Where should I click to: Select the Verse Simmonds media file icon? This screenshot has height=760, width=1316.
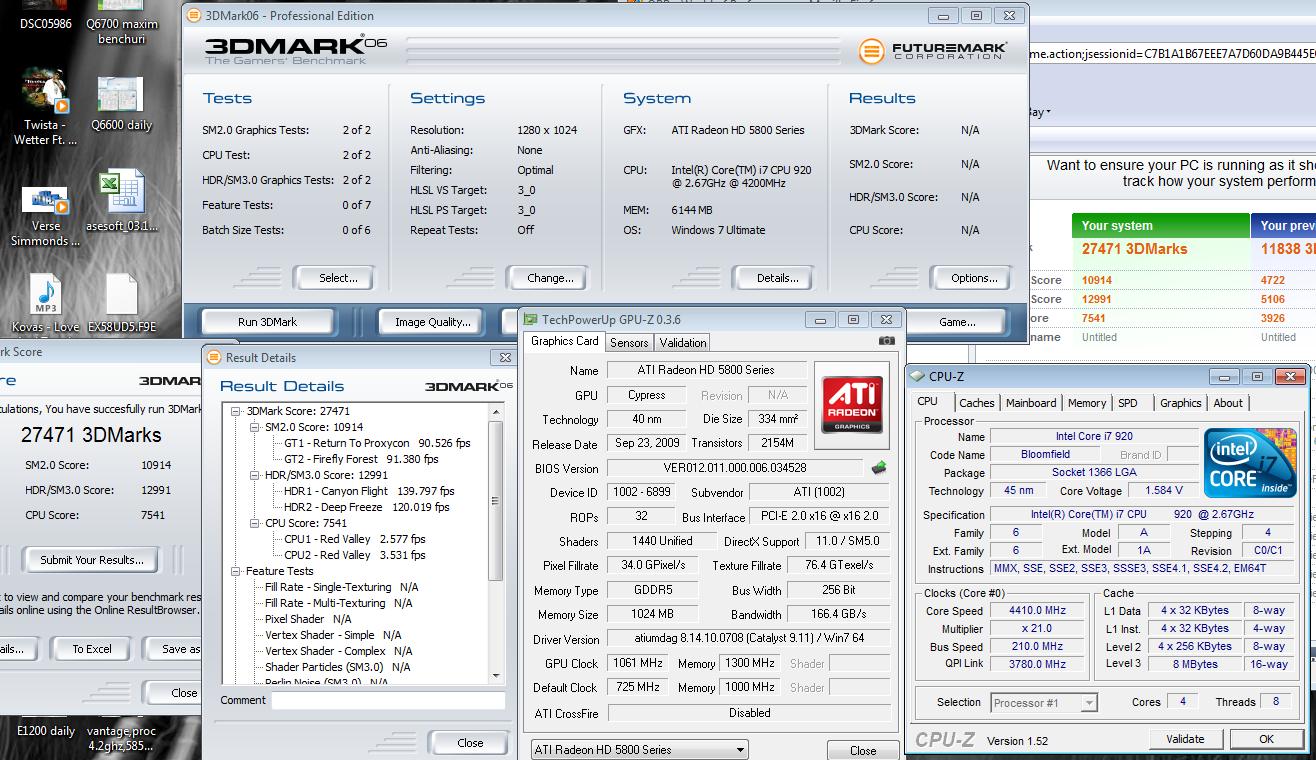click(x=45, y=215)
